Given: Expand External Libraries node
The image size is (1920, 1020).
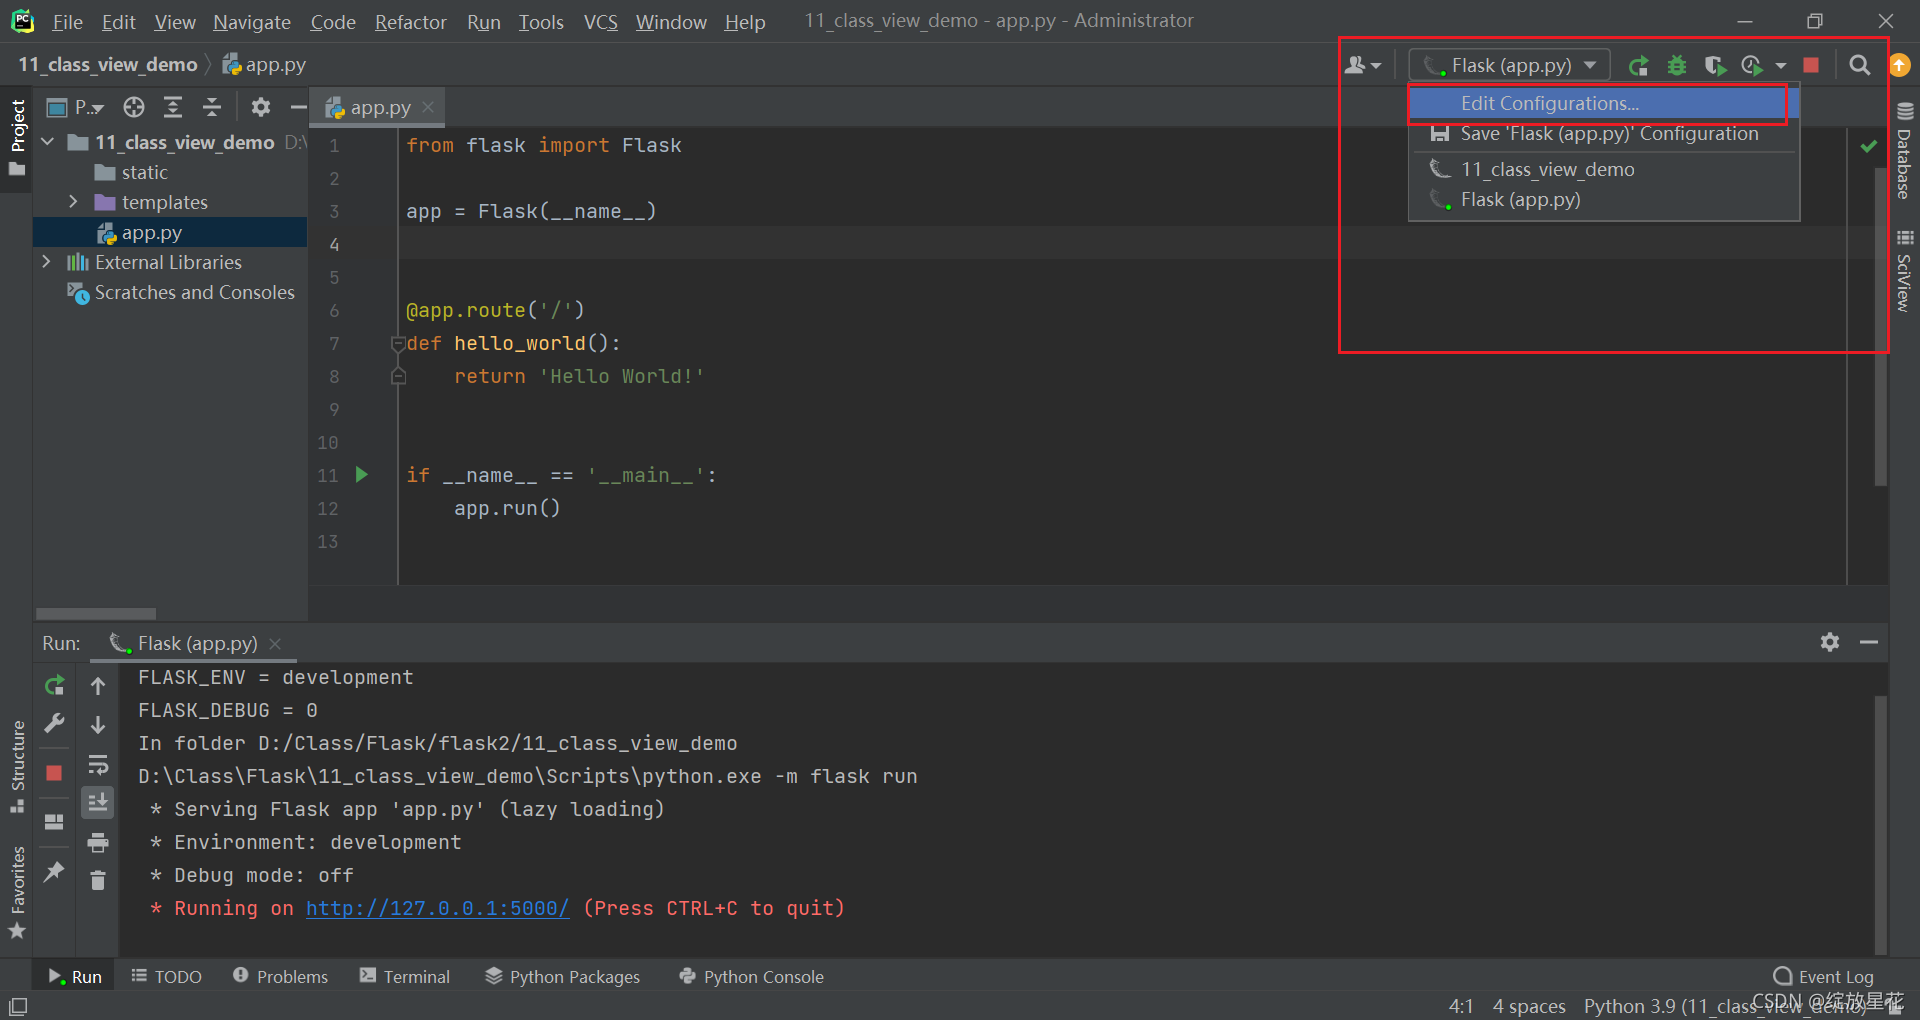Looking at the screenshot, I should coord(47,262).
